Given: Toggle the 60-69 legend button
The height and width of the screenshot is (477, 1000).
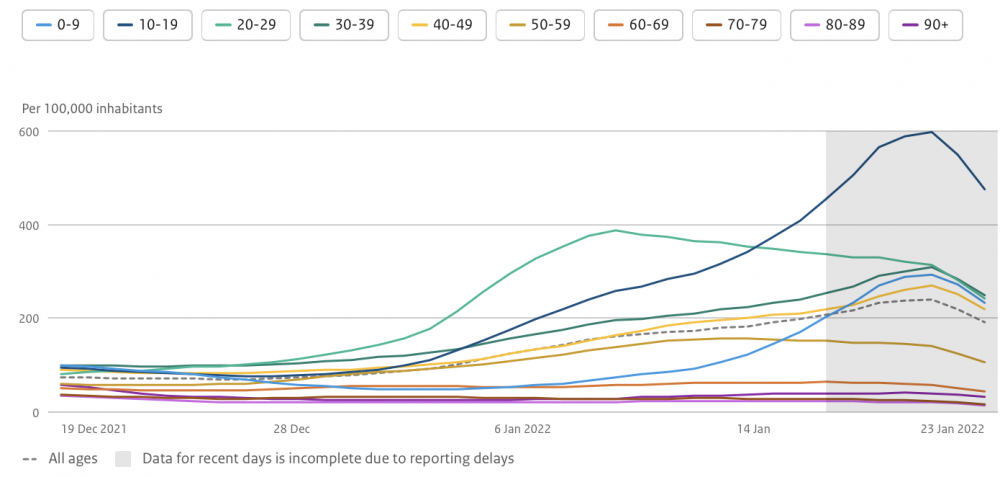Looking at the screenshot, I should [x=639, y=25].
